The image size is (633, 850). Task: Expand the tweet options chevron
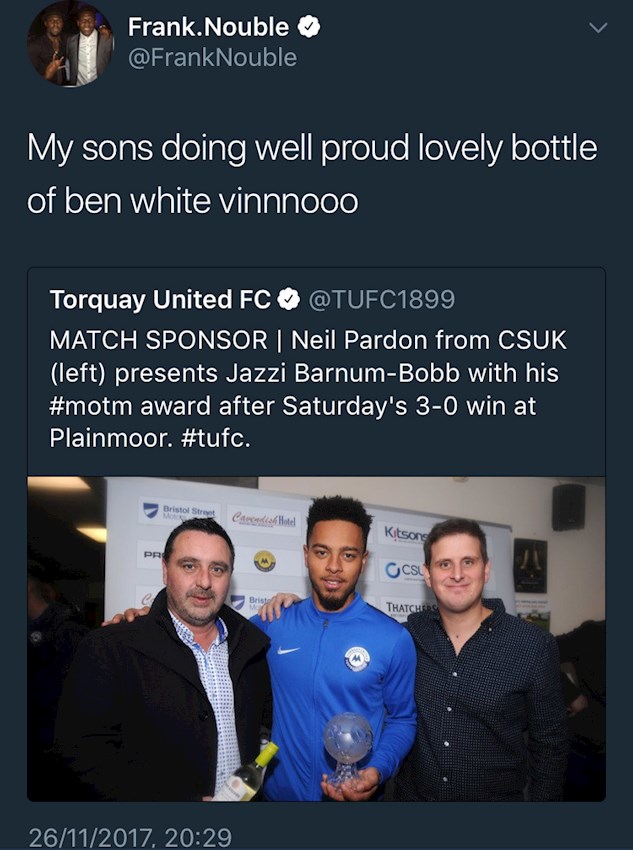tap(598, 28)
